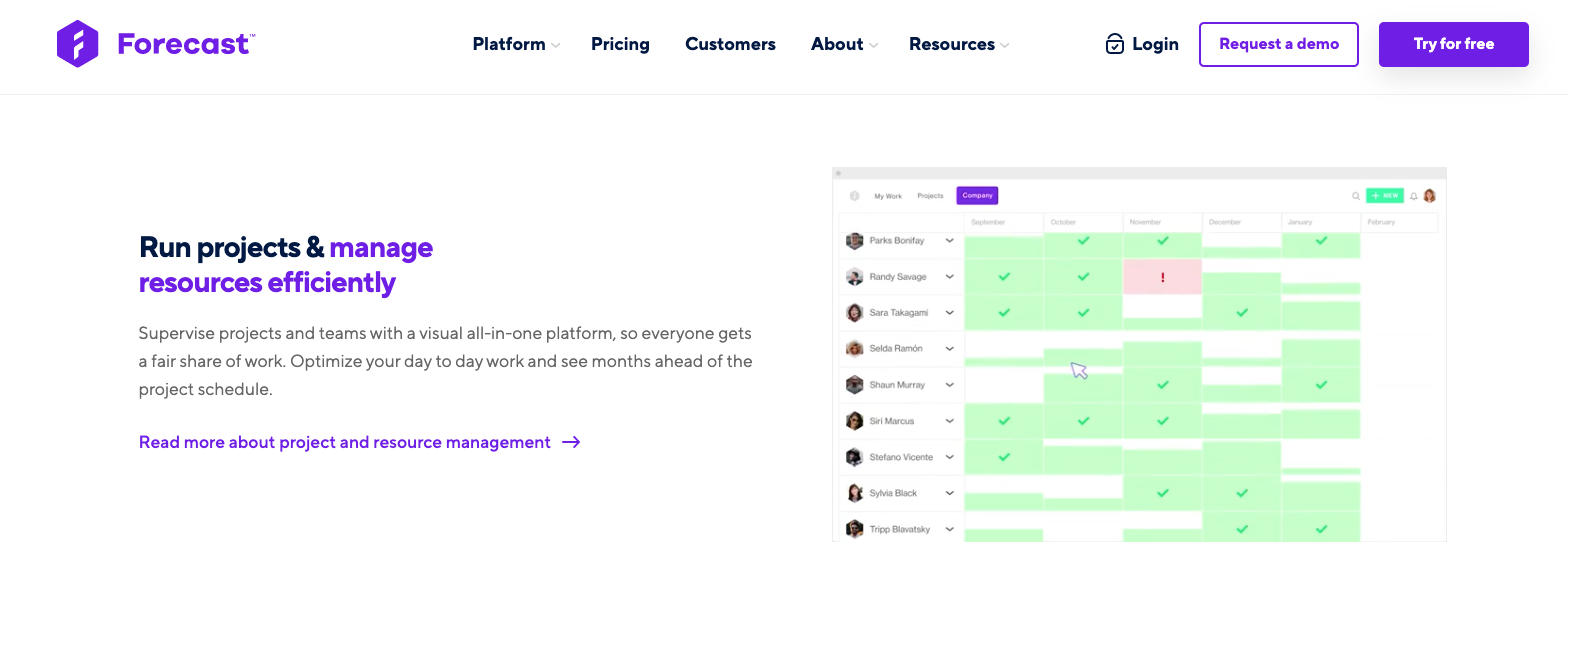Click the notification bell in the app preview
This screenshot has height=646, width=1569.
(1414, 196)
